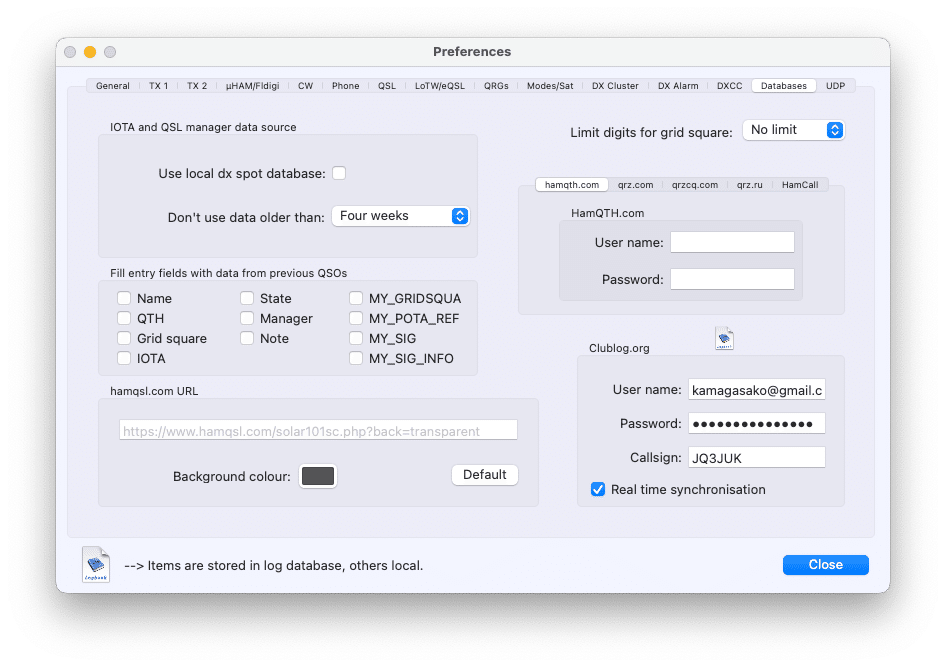
Task: Click the Background colour swatch
Action: point(317,476)
